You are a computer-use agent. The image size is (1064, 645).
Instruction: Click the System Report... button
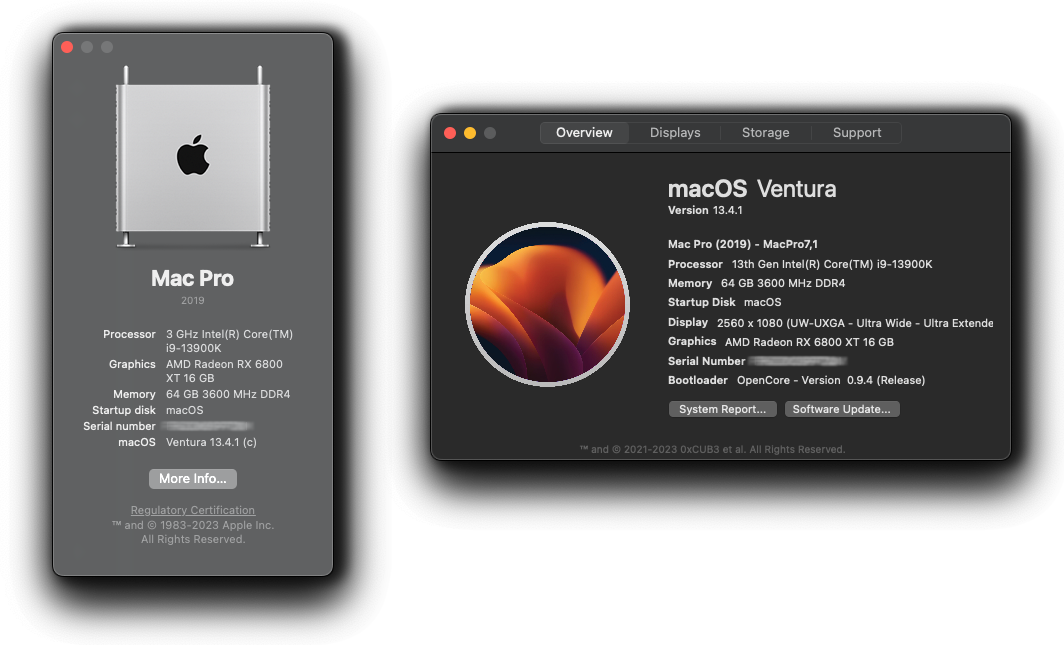tap(723, 409)
